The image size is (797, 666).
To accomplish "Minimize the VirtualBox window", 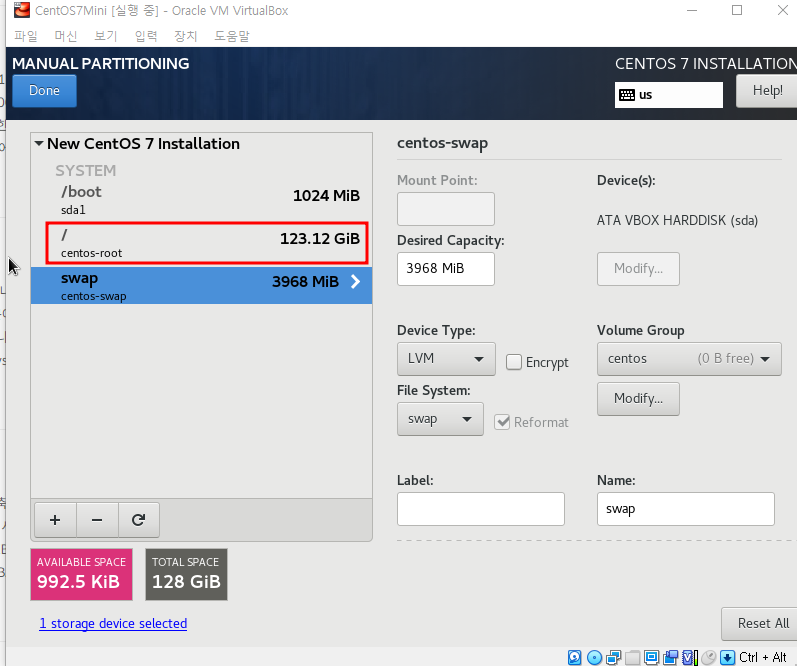I will pos(692,10).
